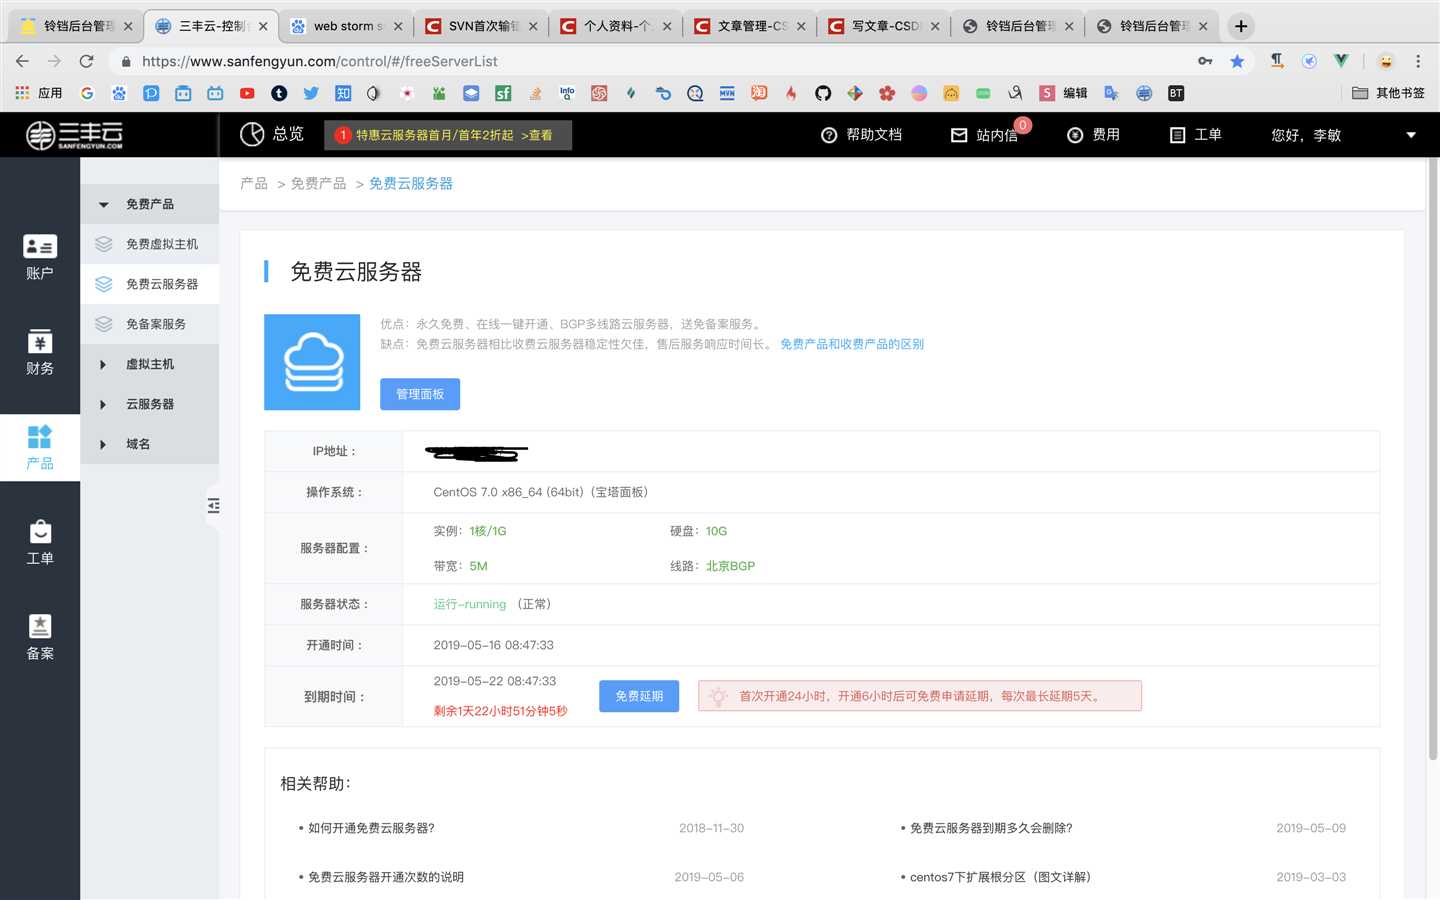
Task: Open the 应用 apps bookmark
Action: coord(39,93)
